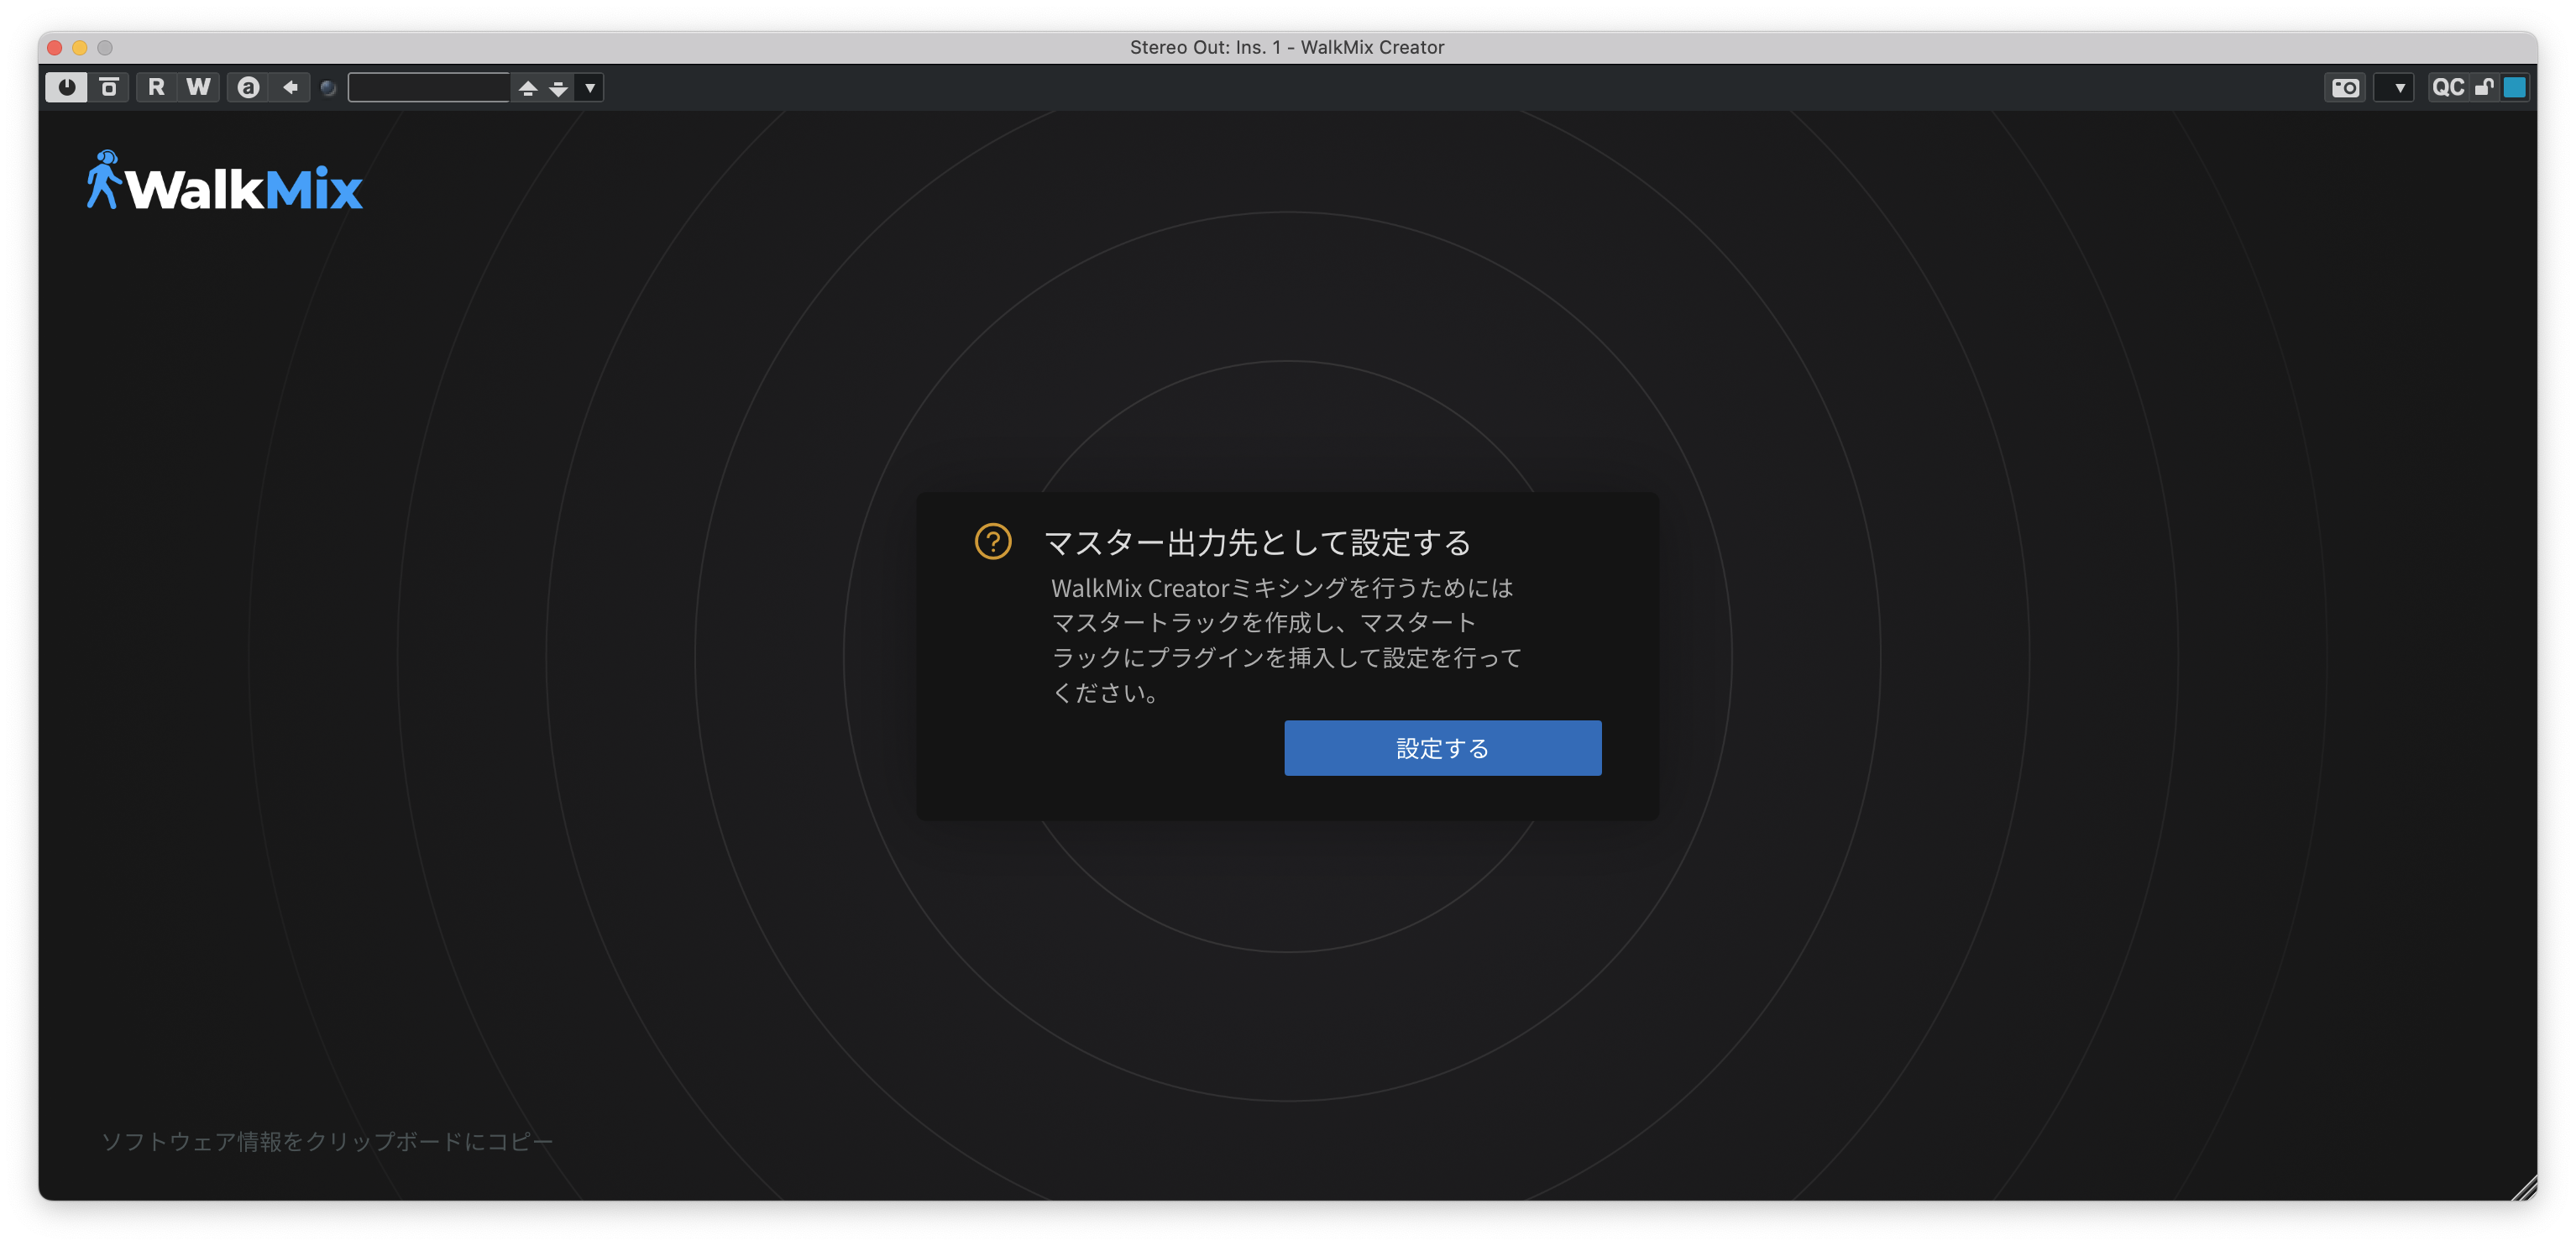Click ソフトウェア情報をクリップボードにコピー link
The width and height of the screenshot is (2576, 1246).
tap(327, 1141)
